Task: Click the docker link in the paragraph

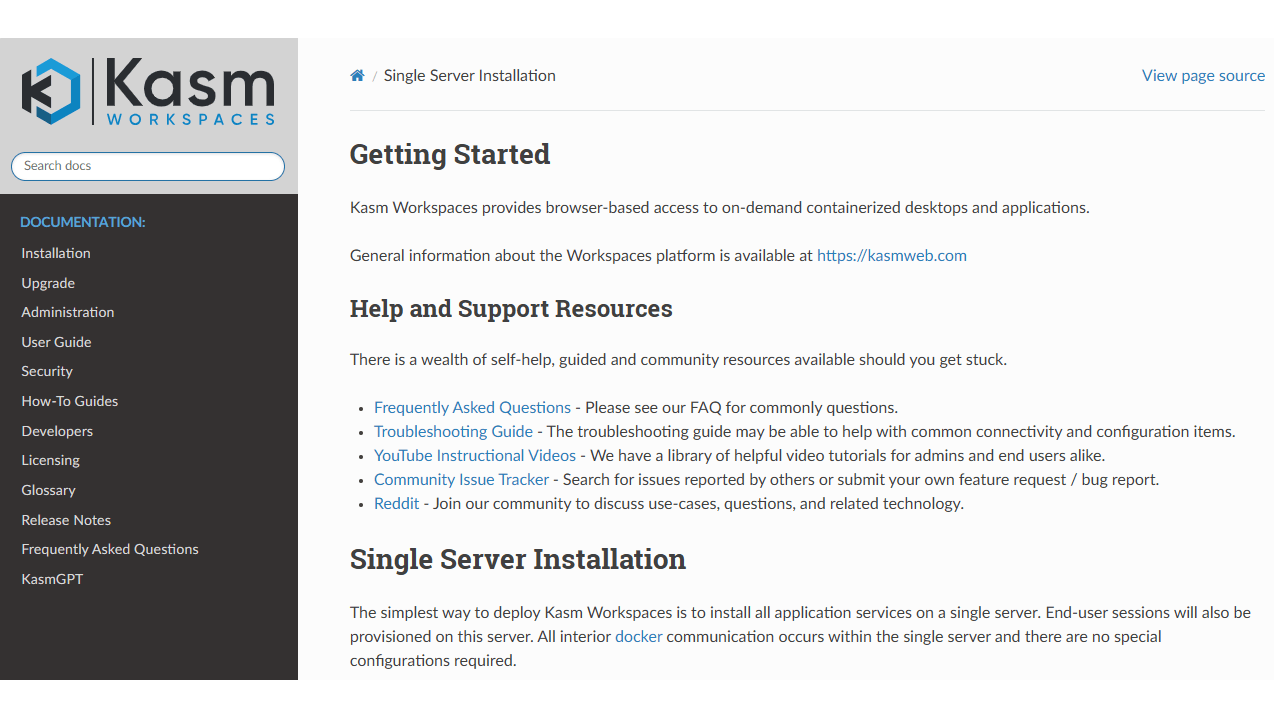Action: pyautogui.click(x=638, y=636)
